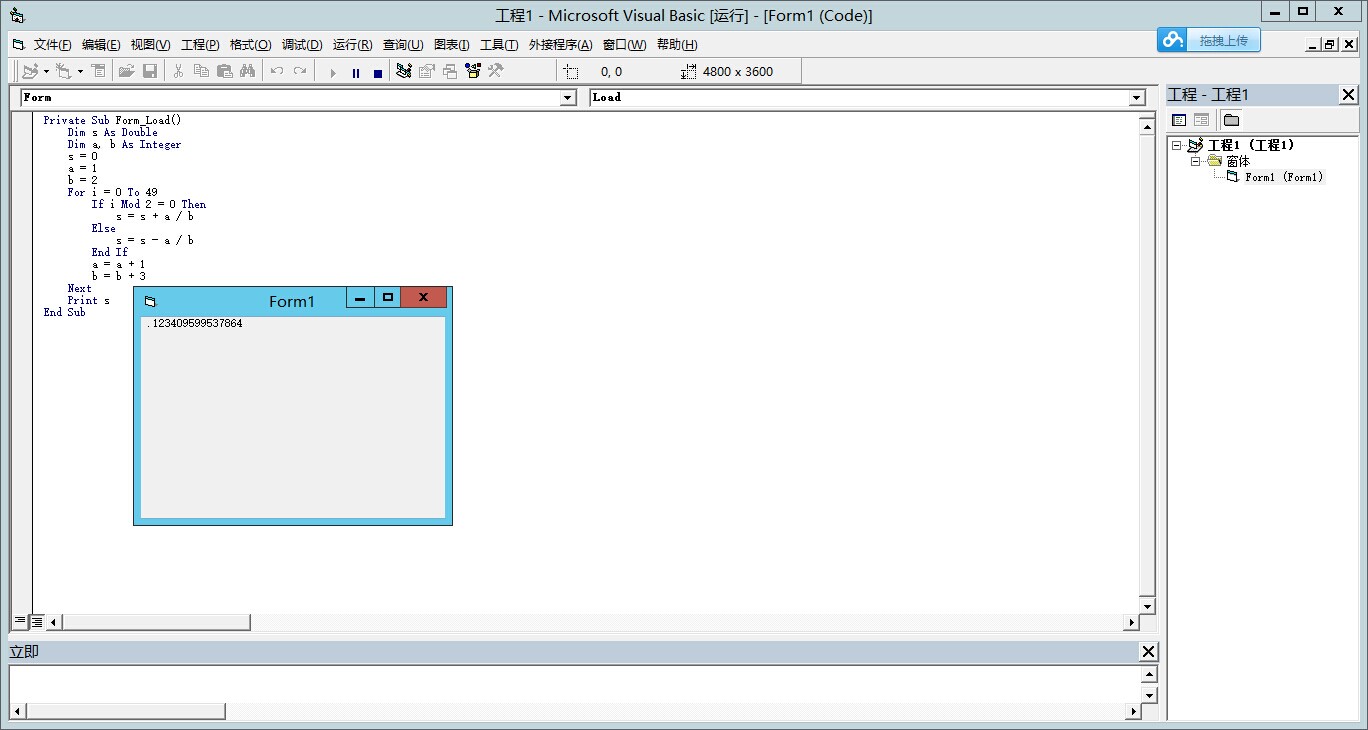Viewport: 1368px width, 730px height.
Task: Click the View Code icon in project panel
Action: tap(1179, 120)
